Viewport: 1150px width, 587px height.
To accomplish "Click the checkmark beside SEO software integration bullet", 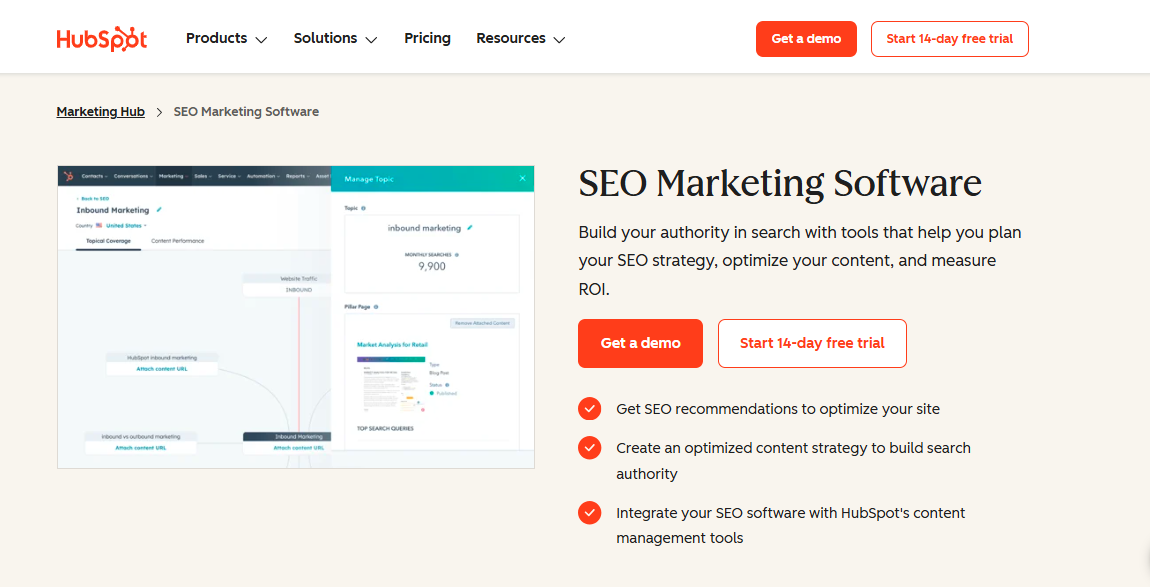I will 589,512.
